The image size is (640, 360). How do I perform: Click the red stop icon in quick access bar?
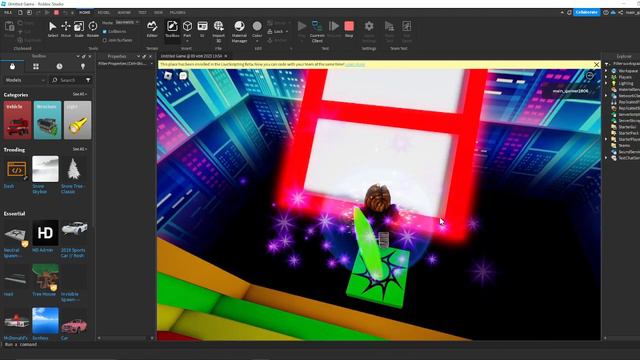(x=56, y=13)
